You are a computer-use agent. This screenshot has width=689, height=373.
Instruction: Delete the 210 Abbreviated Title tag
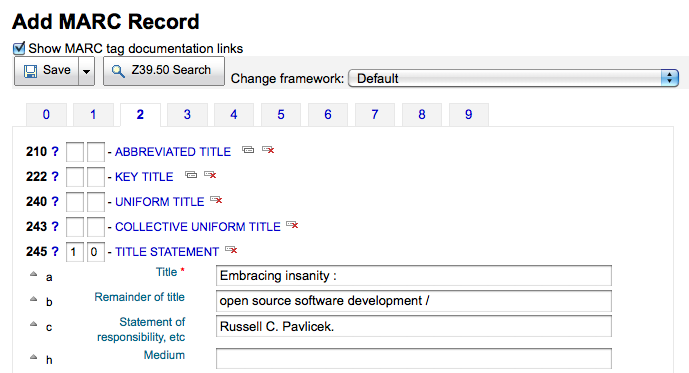pyautogui.click(x=268, y=150)
